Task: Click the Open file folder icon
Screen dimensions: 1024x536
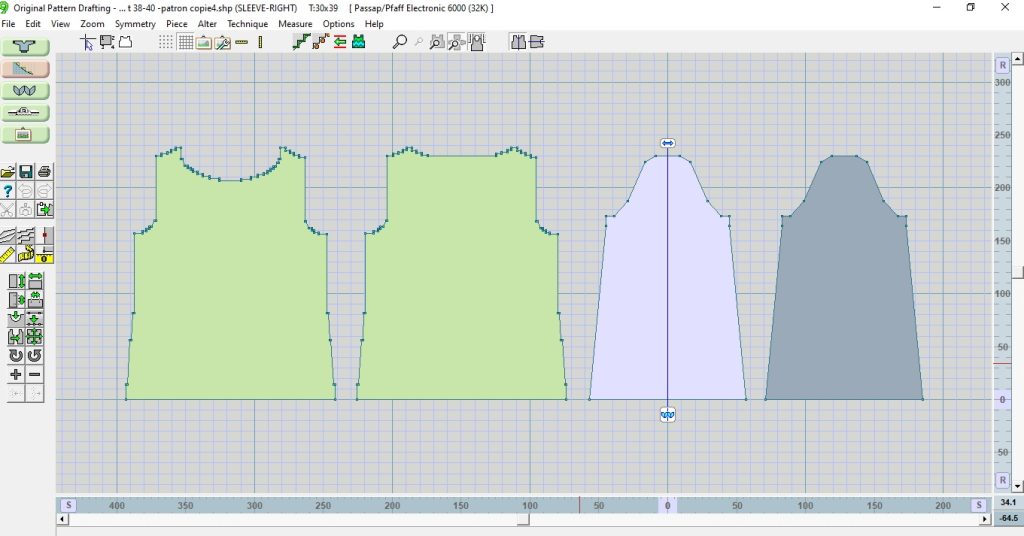Action: (x=8, y=171)
